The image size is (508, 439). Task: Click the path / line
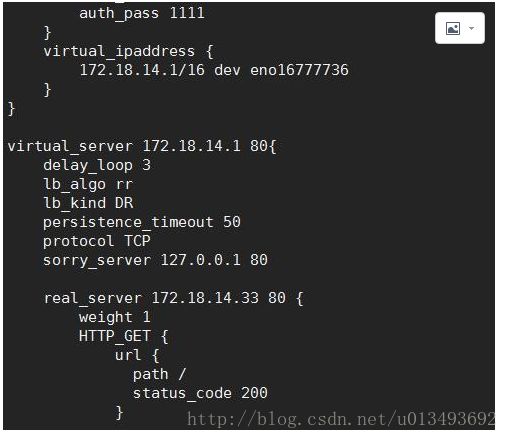point(159,374)
